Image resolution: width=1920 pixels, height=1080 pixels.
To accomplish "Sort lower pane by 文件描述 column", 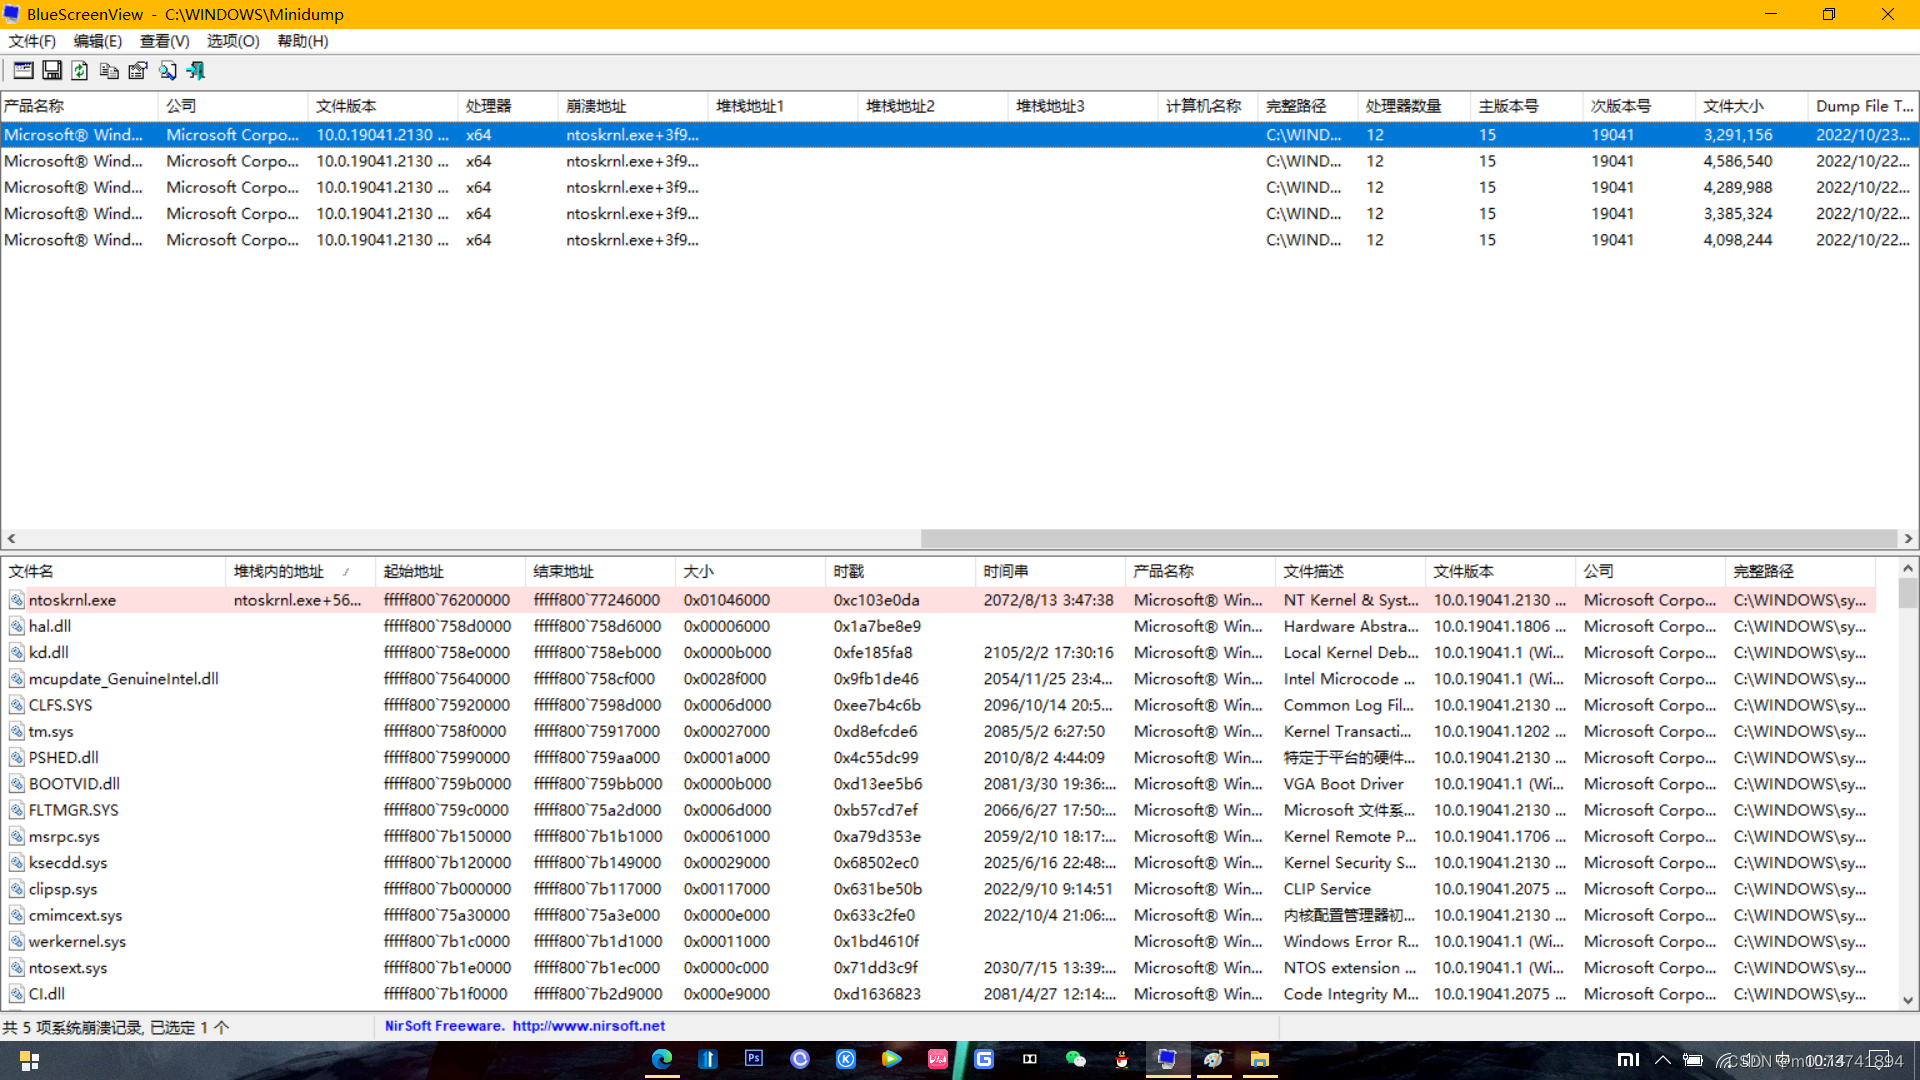I will pos(1350,571).
